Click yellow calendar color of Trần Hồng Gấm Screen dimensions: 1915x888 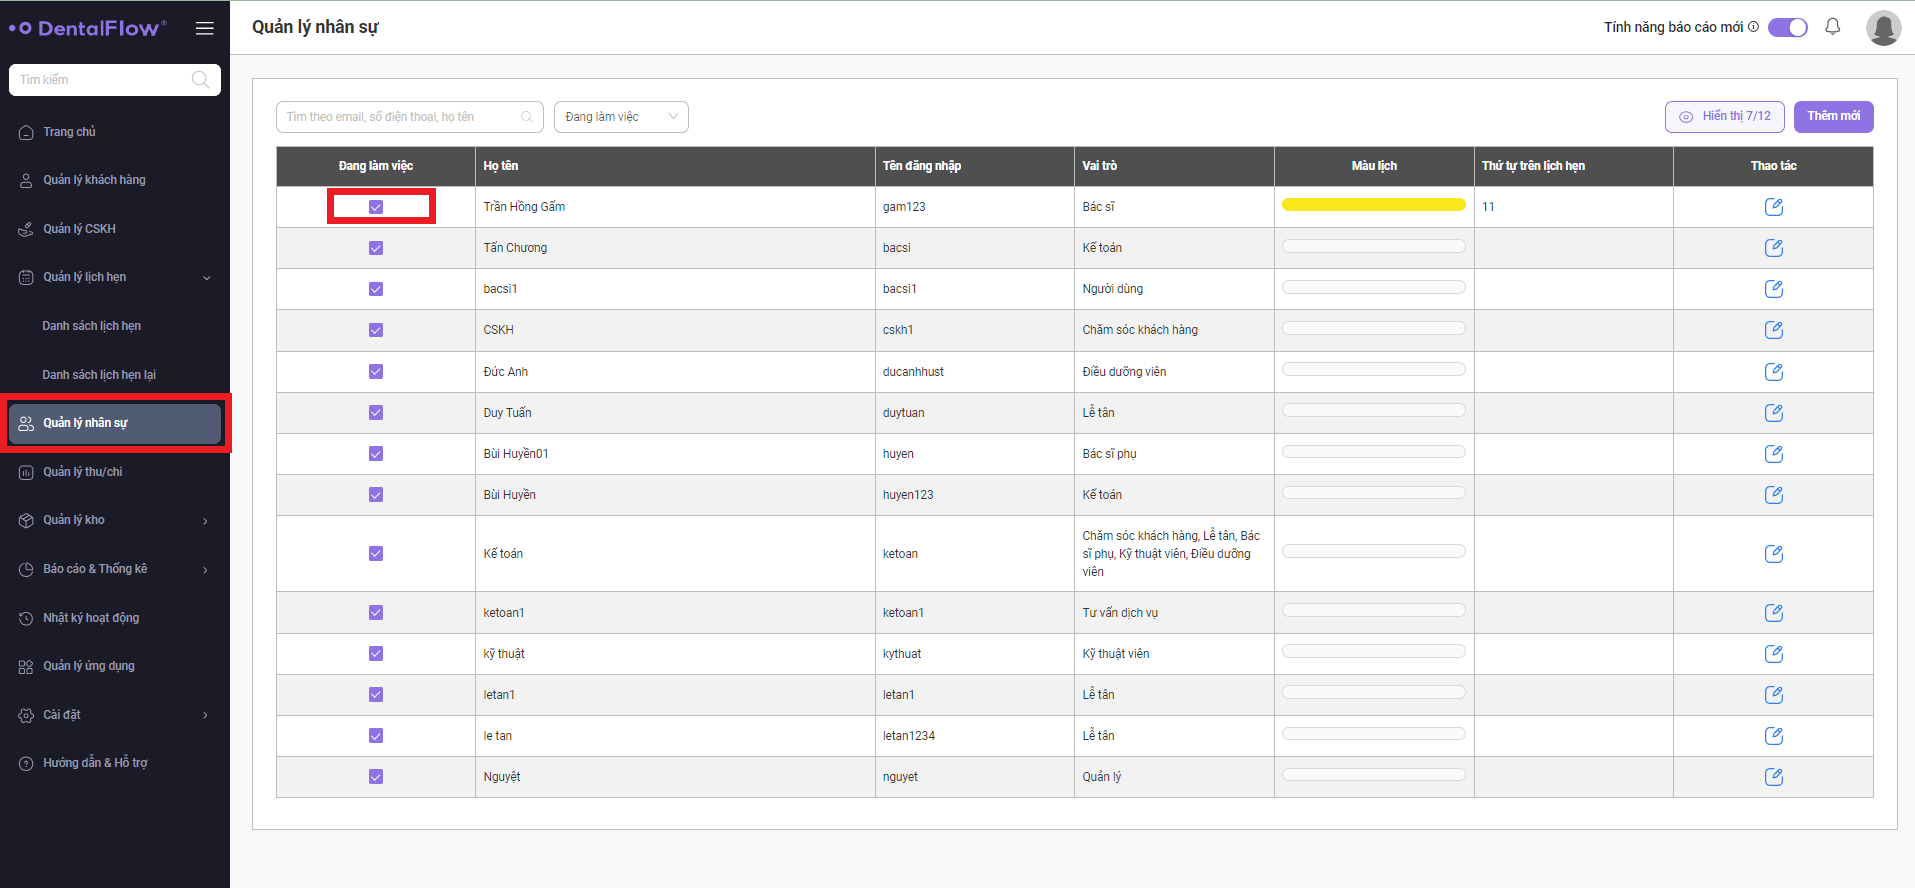[1374, 205]
